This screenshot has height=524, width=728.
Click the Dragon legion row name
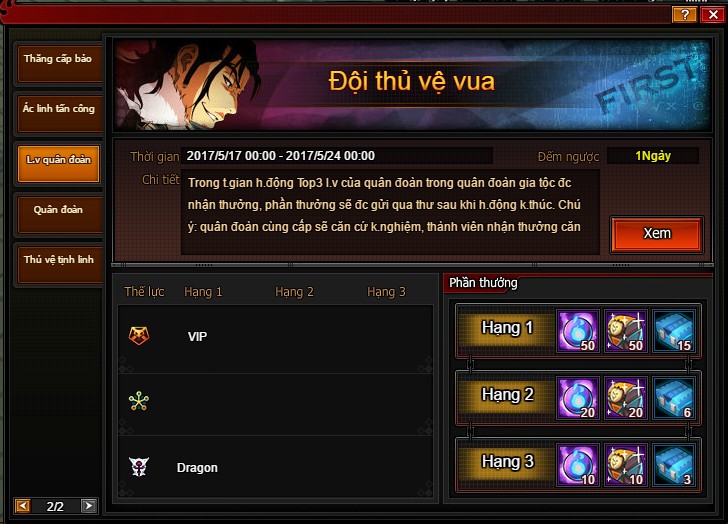197,468
